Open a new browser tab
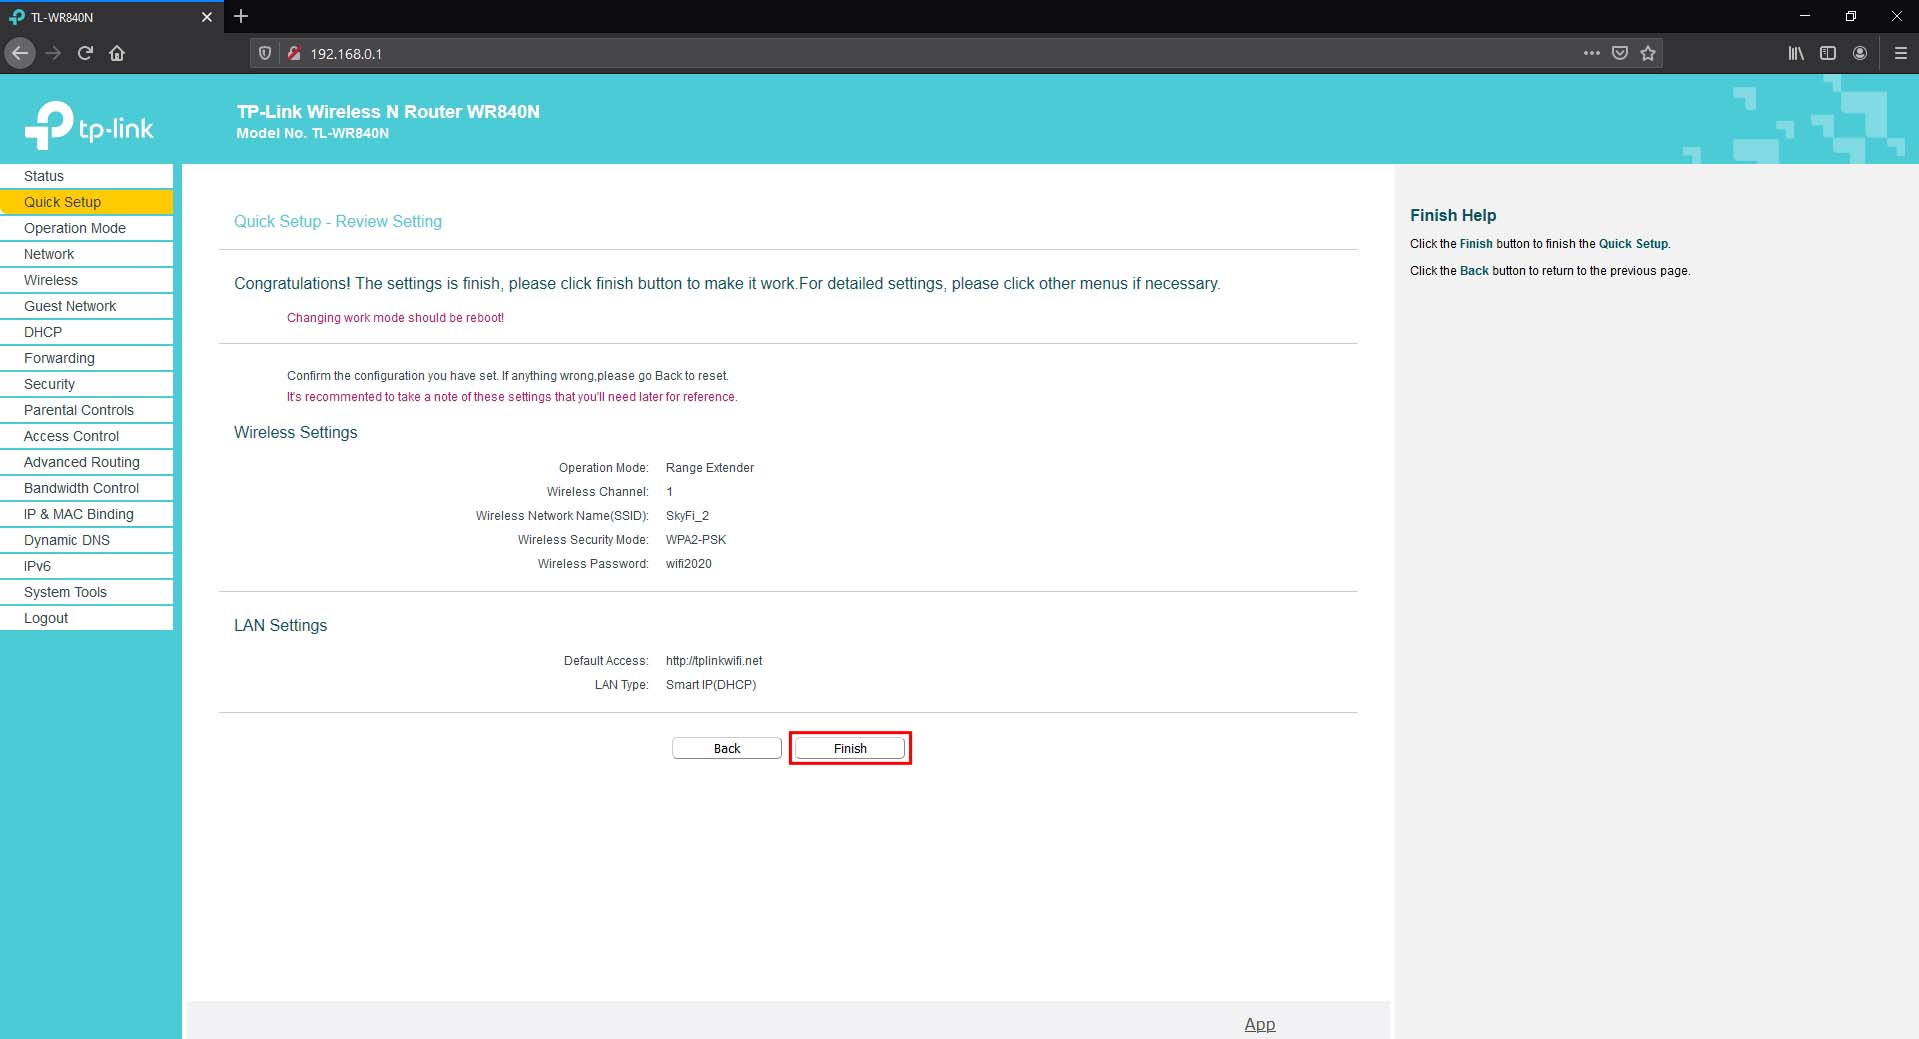Viewport: 1919px width, 1039px height. point(240,16)
